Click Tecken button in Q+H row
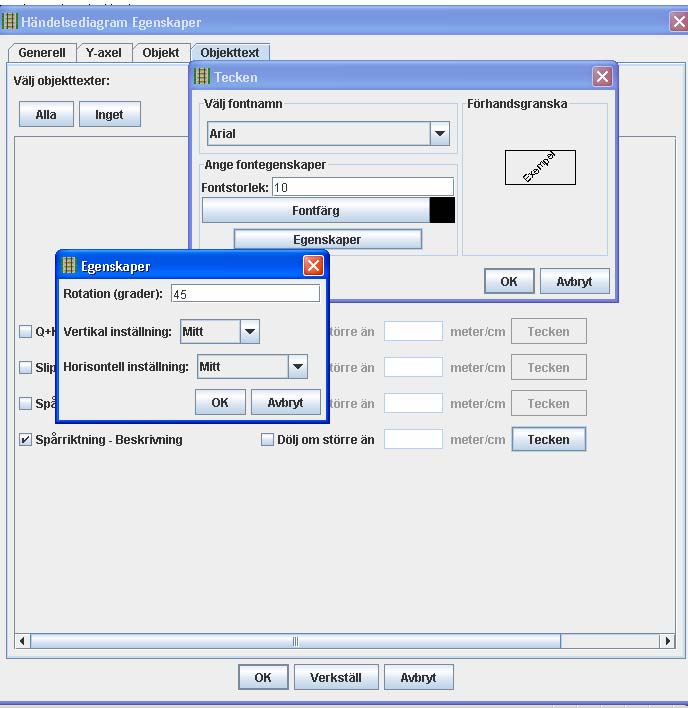The width and height of the screenshot is (688, 708). point(549,331)
